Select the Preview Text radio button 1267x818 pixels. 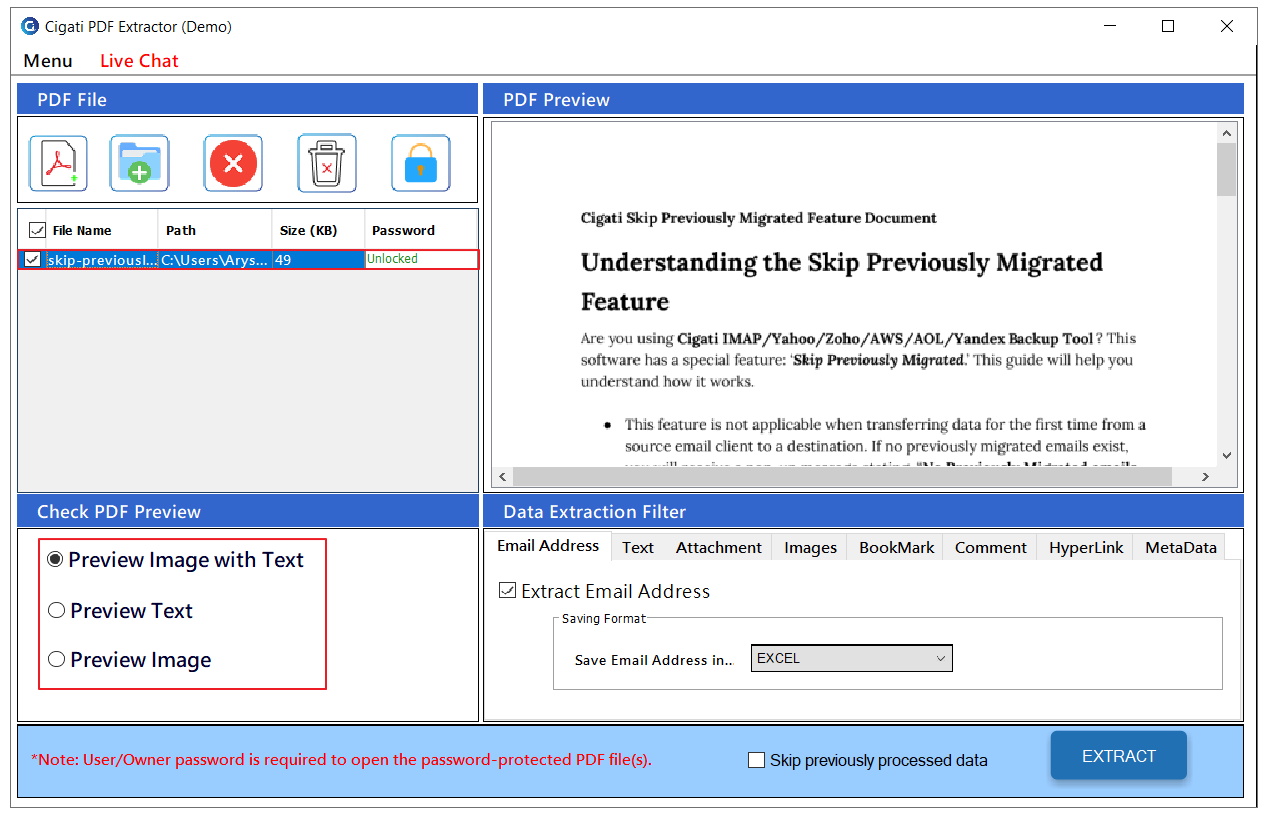[56, 610]
